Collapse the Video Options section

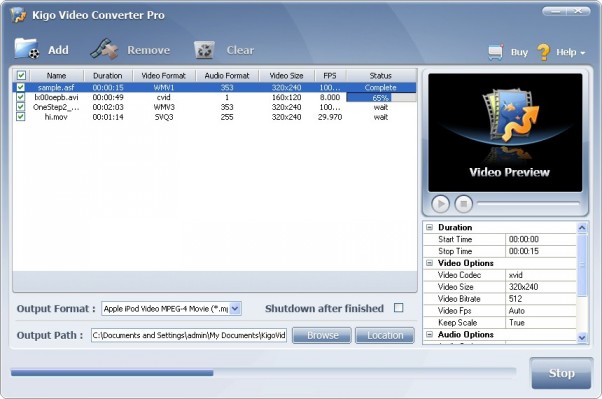(430, 263)
